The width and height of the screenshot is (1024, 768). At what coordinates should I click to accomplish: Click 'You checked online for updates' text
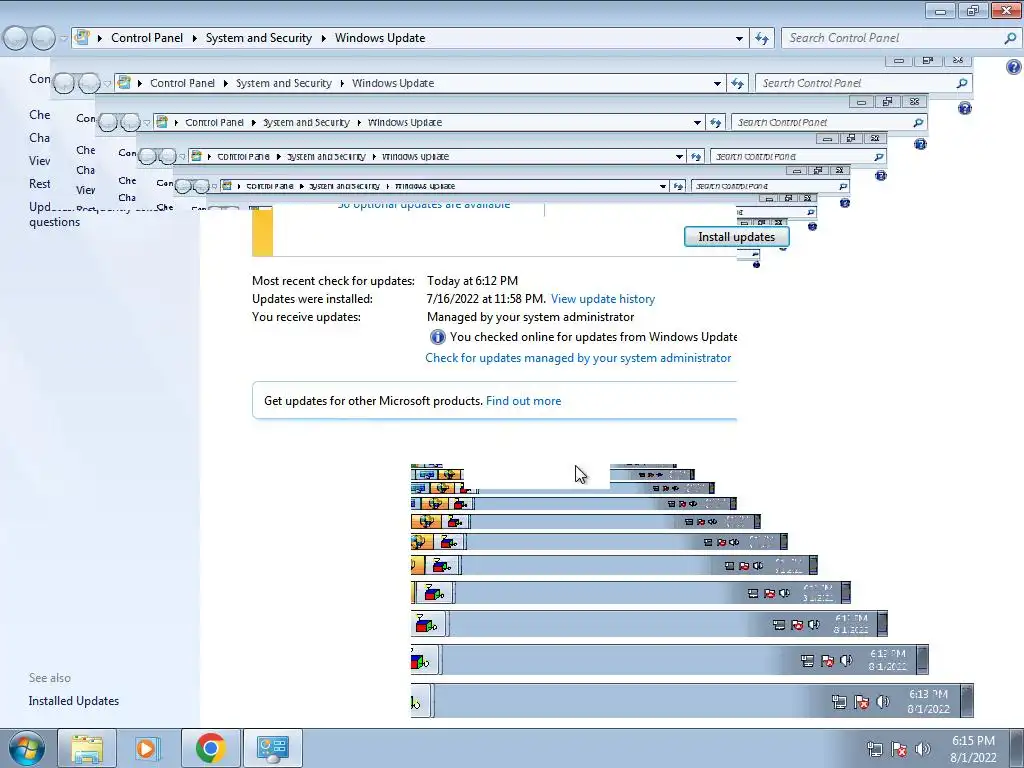[x=593, y=337]
